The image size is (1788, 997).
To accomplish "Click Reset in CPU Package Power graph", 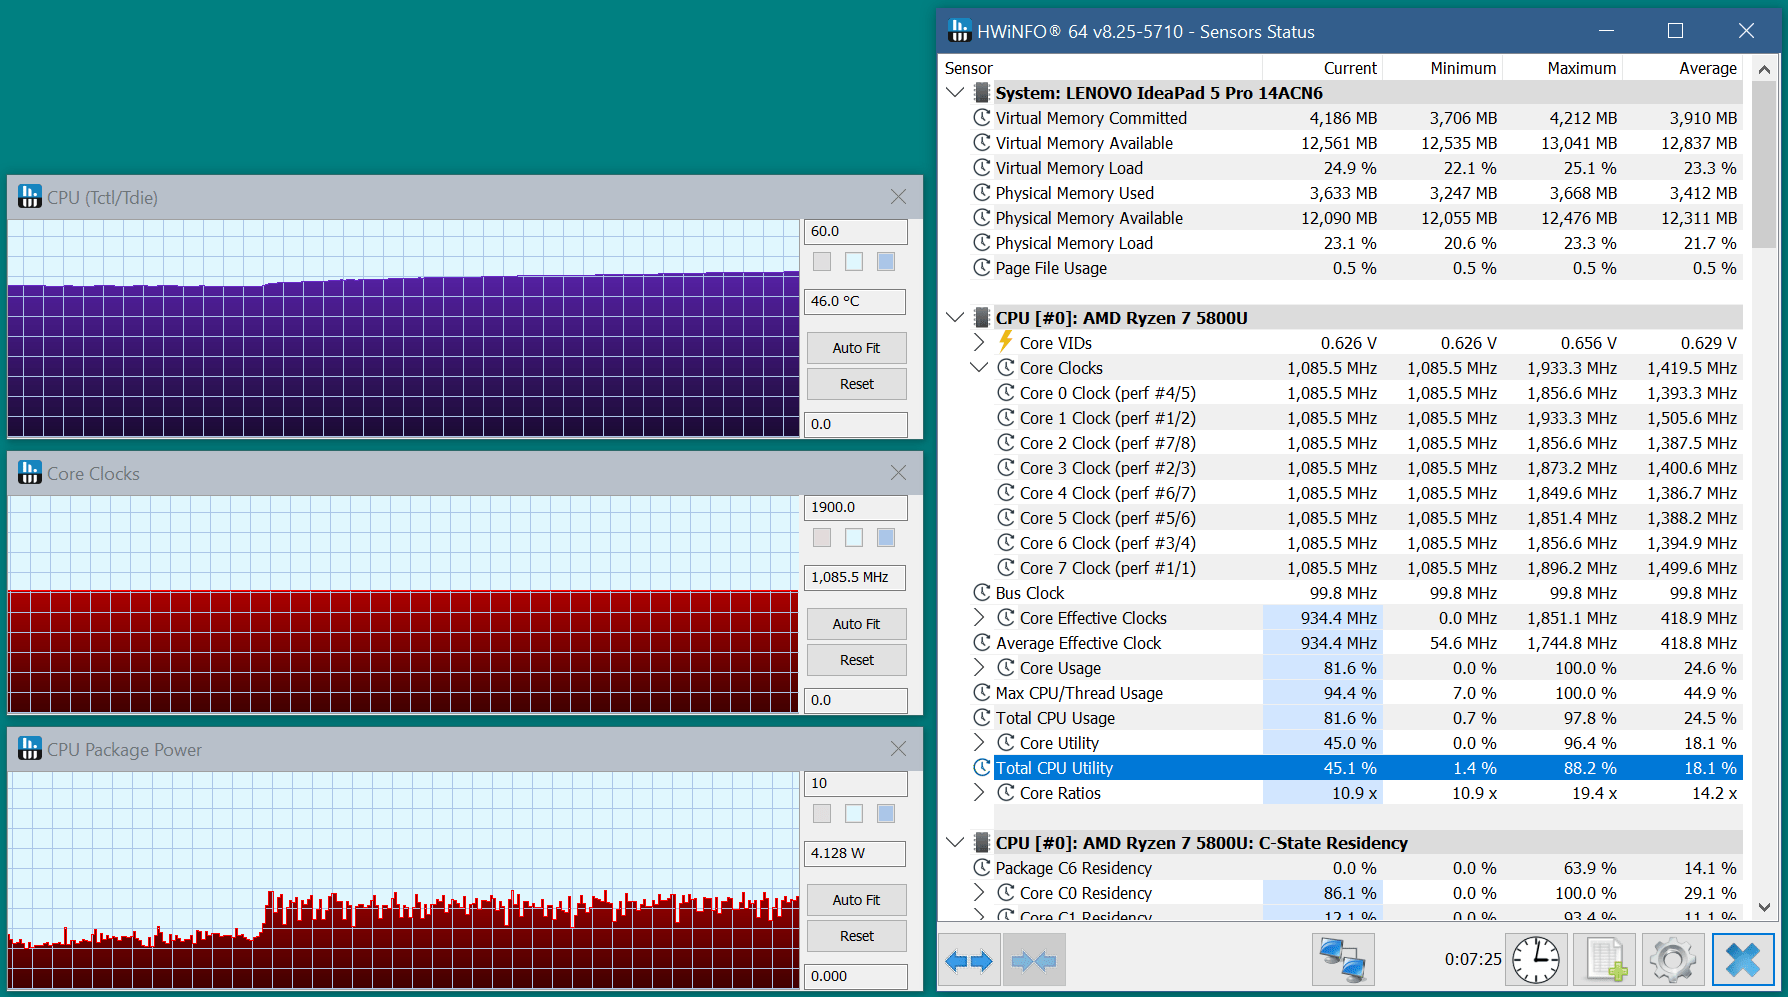I will coord(857,936).
